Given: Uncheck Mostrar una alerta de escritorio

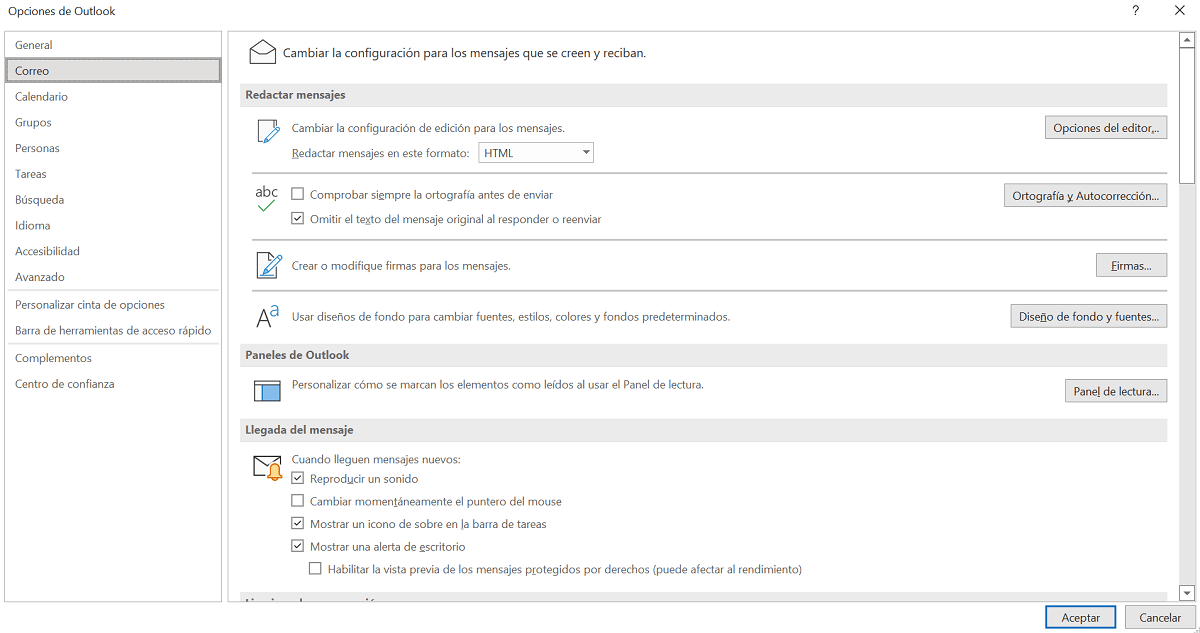Looking at the screenshot, I should coord(298,546).
